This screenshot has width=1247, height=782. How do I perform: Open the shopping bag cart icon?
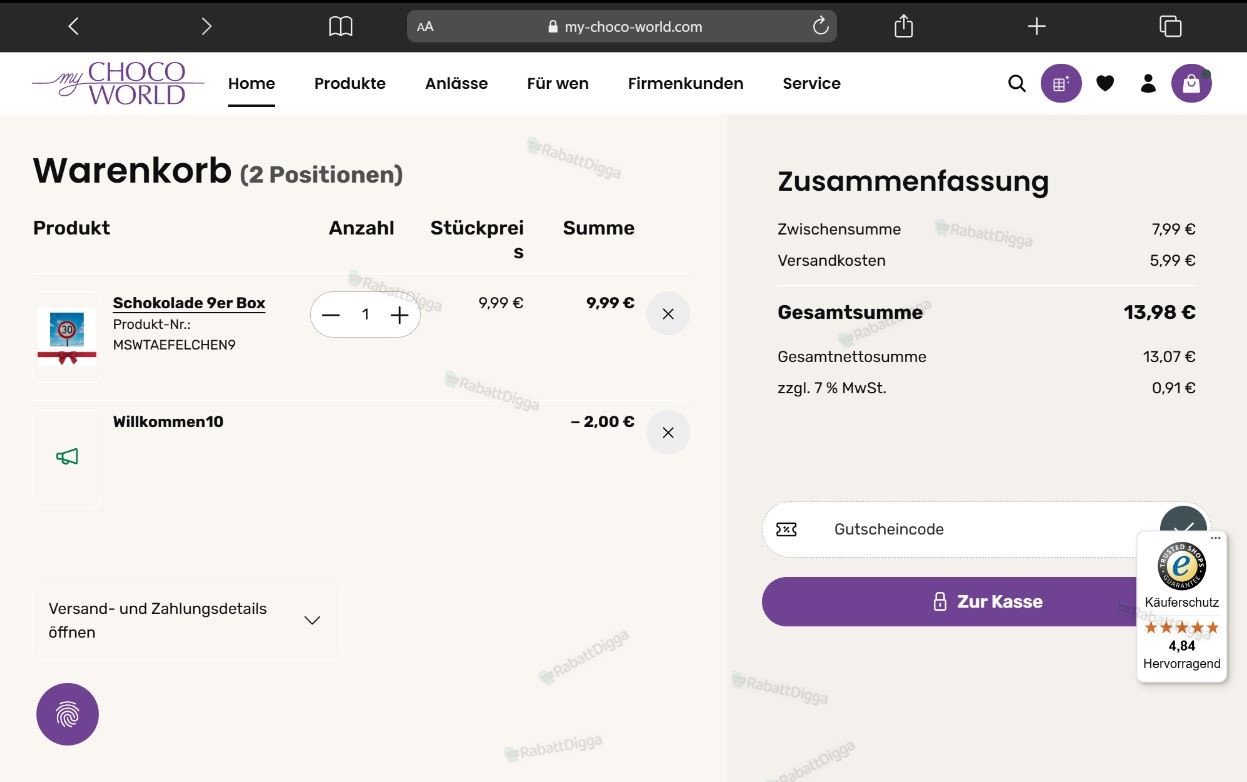click(x=1191, y=84)
